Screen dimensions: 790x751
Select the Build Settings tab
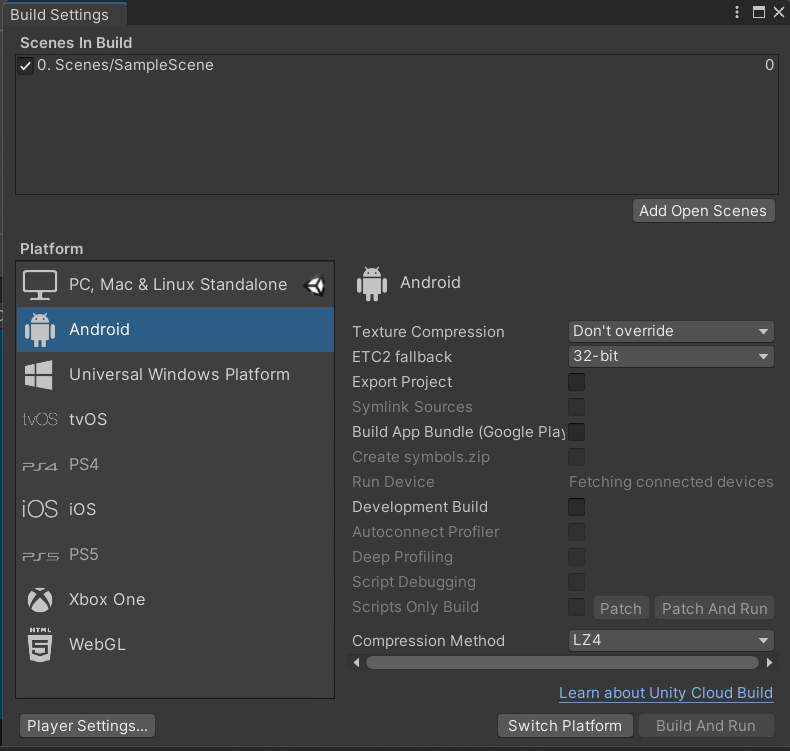(64, 15)
